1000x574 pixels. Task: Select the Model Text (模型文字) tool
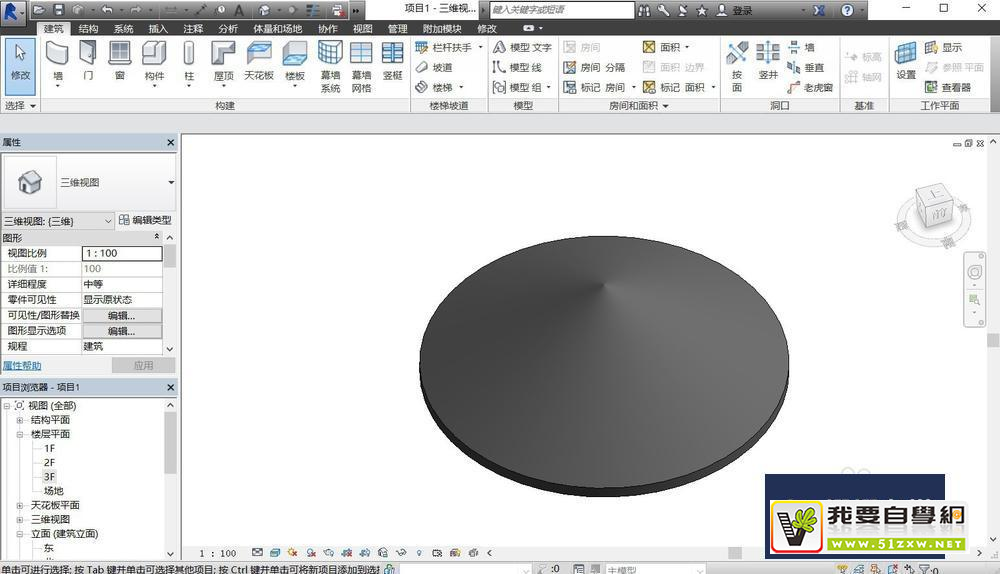pos(522,47)
